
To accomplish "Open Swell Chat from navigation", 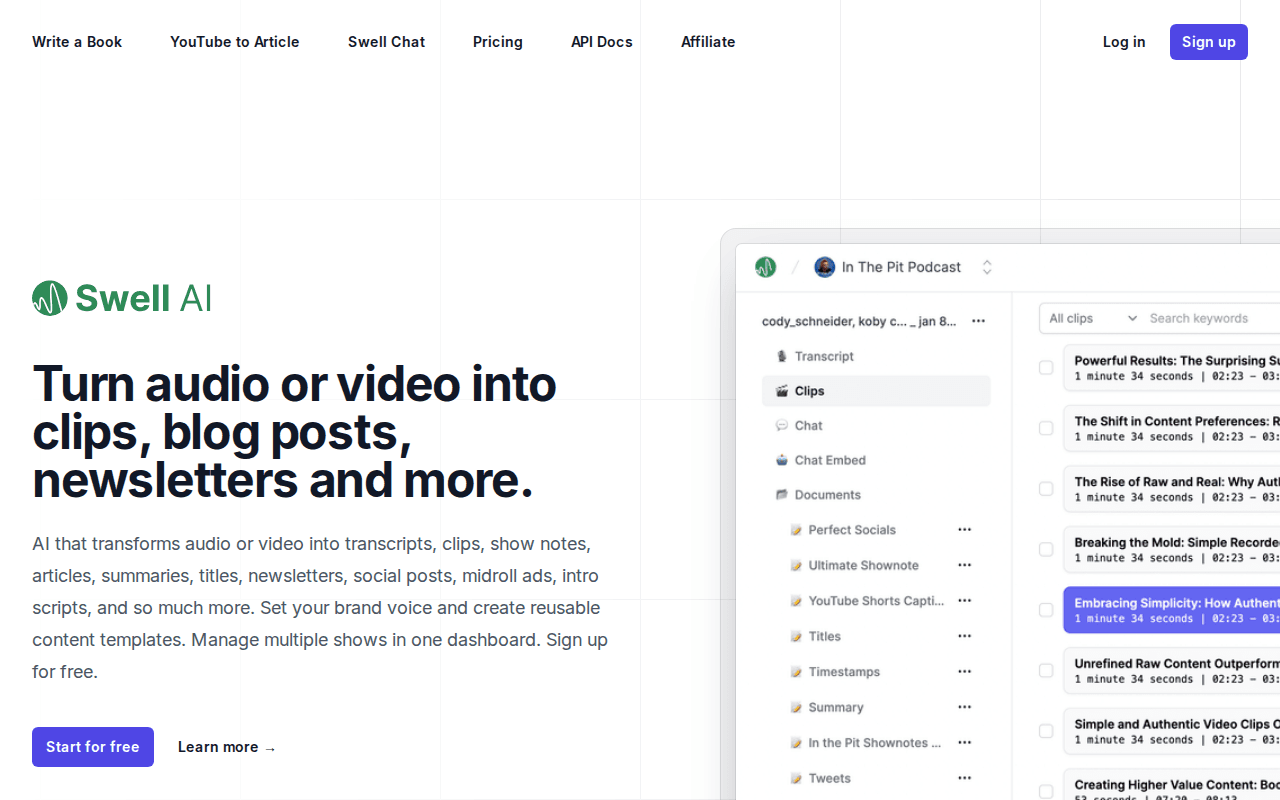I will 387,42.
